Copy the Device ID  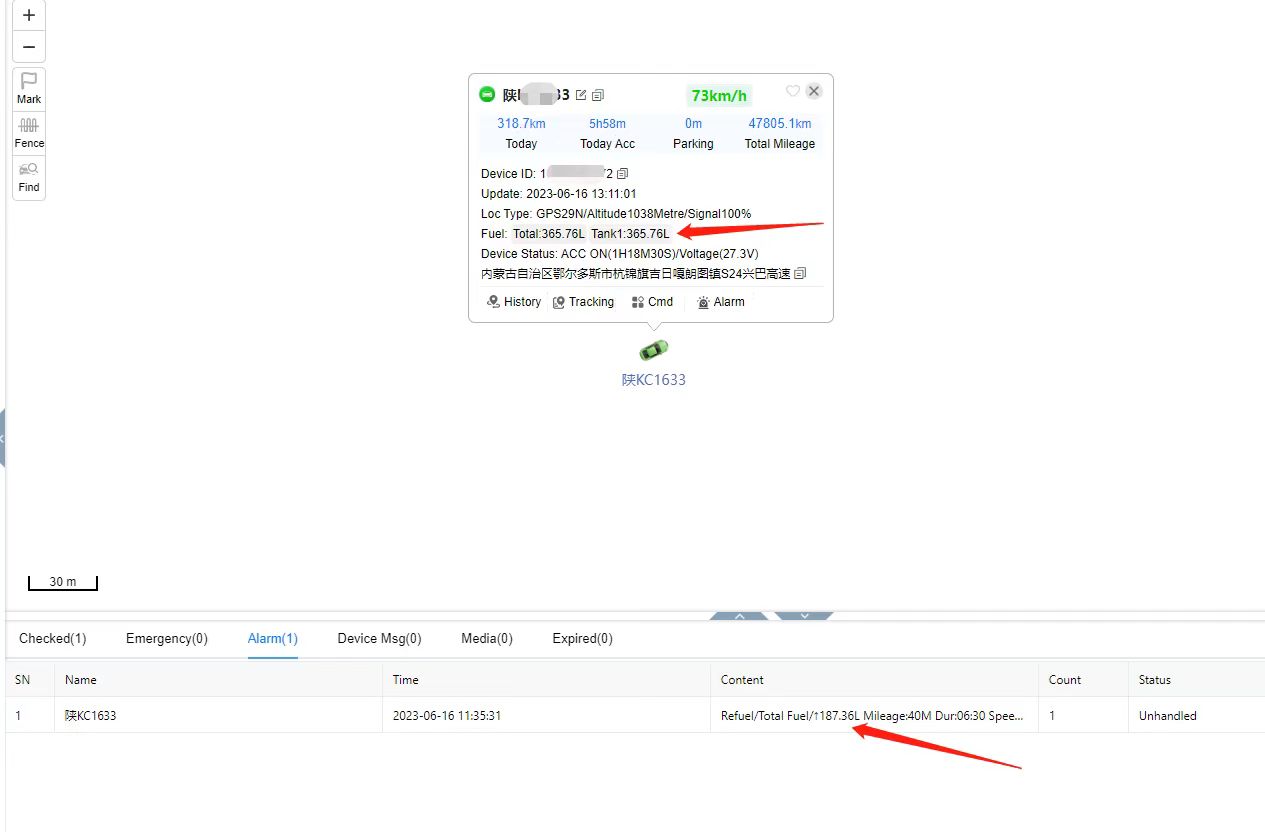click(x=623, y=174)
